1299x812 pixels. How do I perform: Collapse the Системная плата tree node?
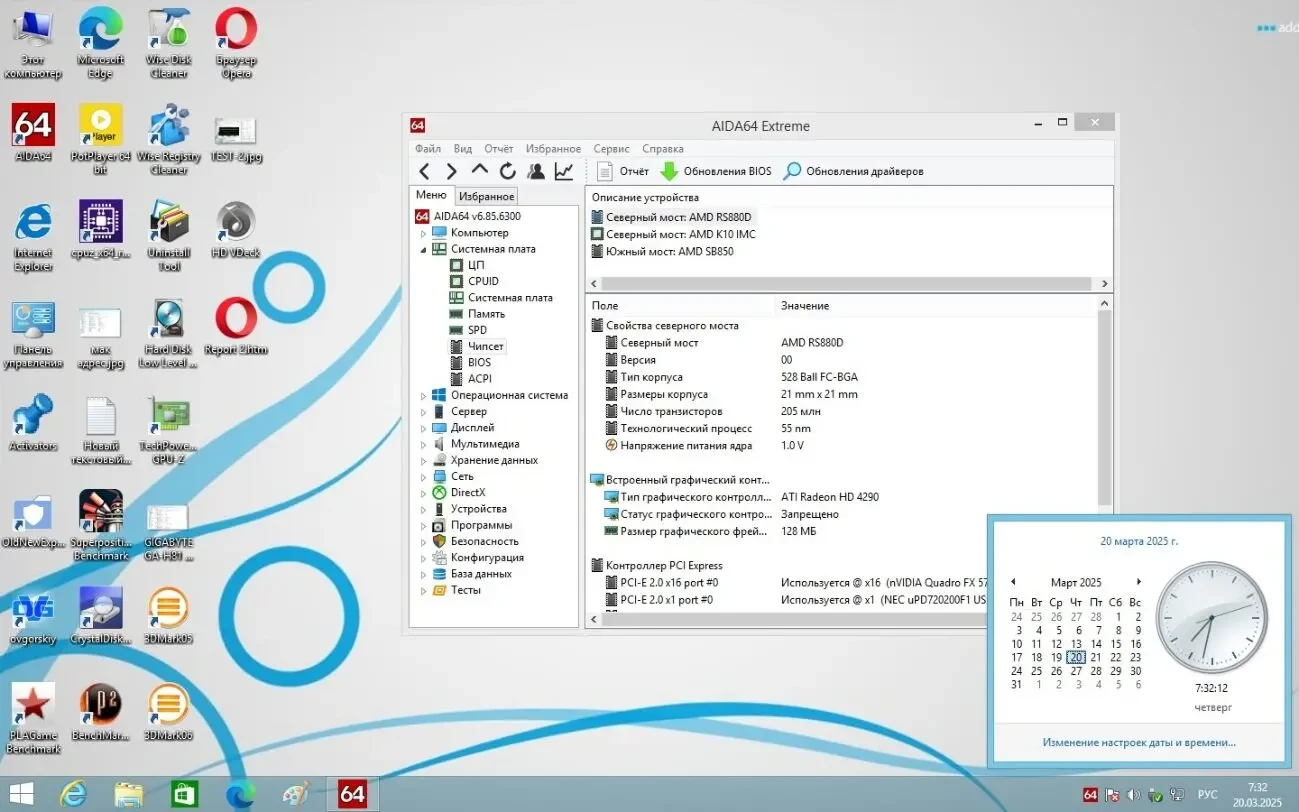point(423,249)
